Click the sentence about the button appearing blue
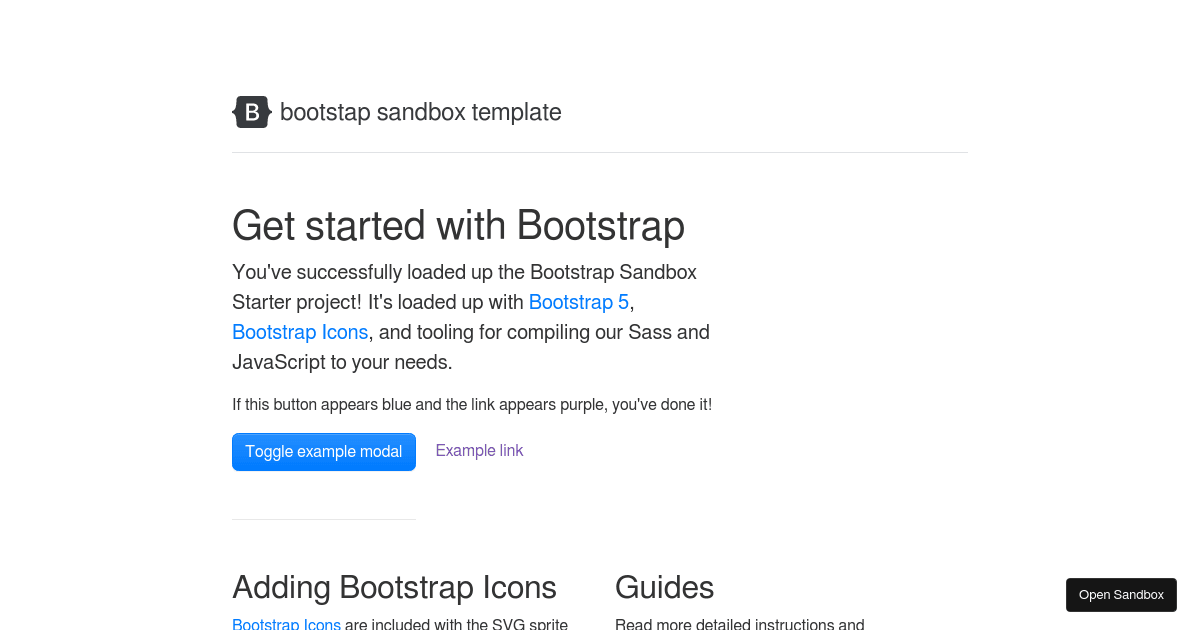This screenshot has width=1200, height=630. [471, 404]
